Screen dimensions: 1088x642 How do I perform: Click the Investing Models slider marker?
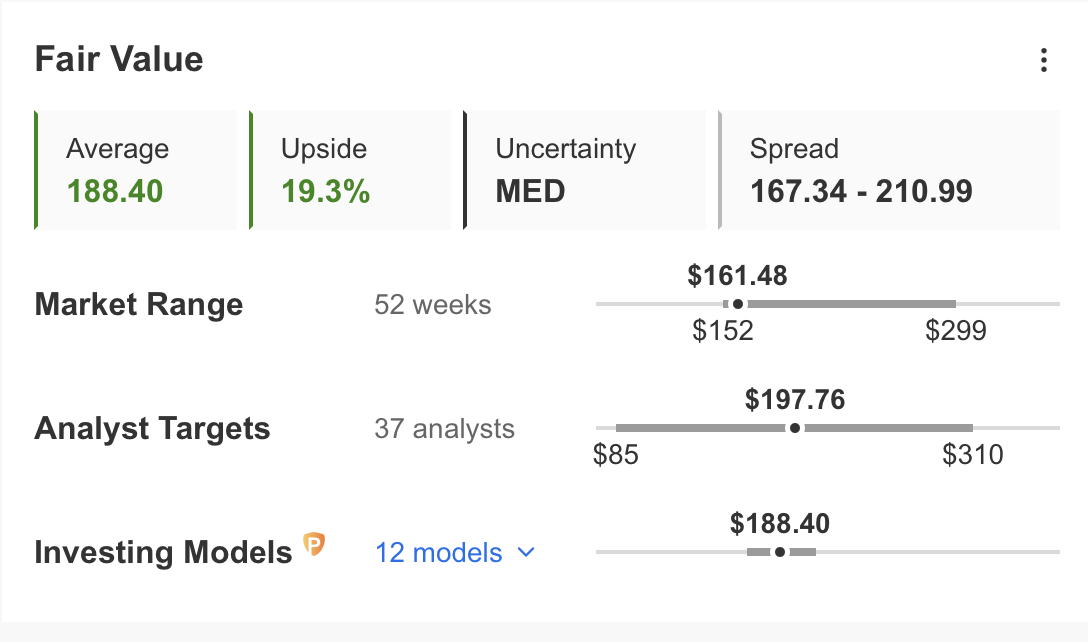(x=780, y=552)
